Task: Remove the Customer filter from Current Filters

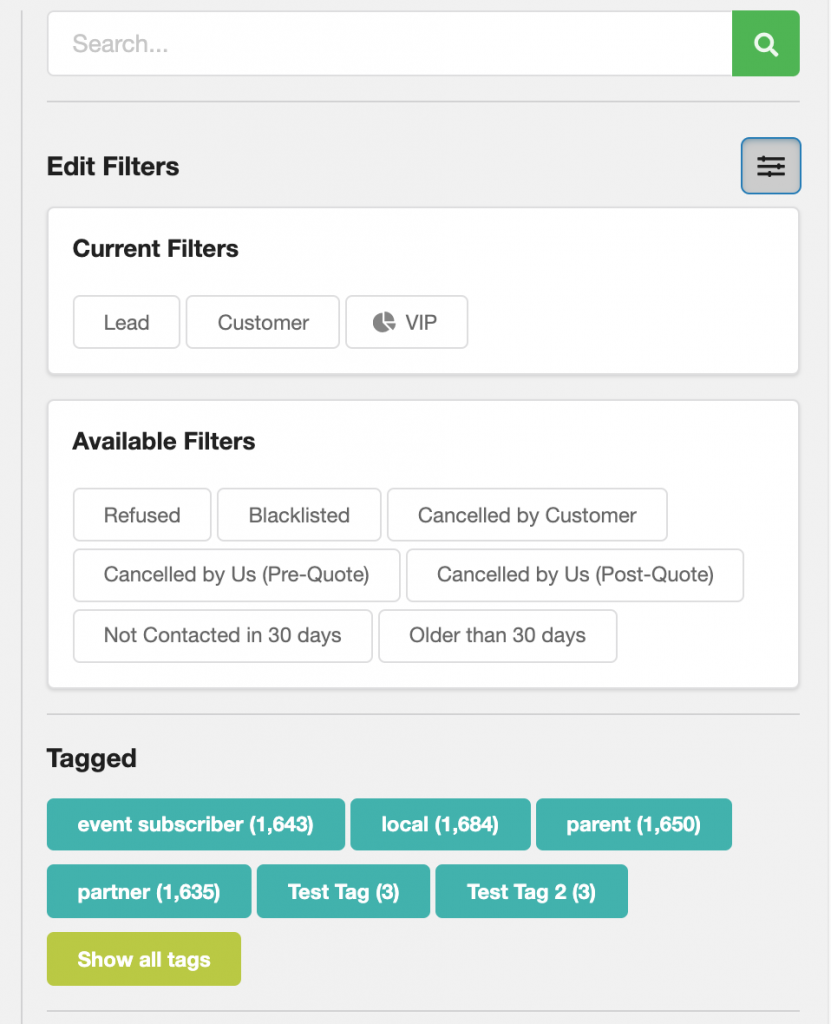Action: click(x=262, y=322)
